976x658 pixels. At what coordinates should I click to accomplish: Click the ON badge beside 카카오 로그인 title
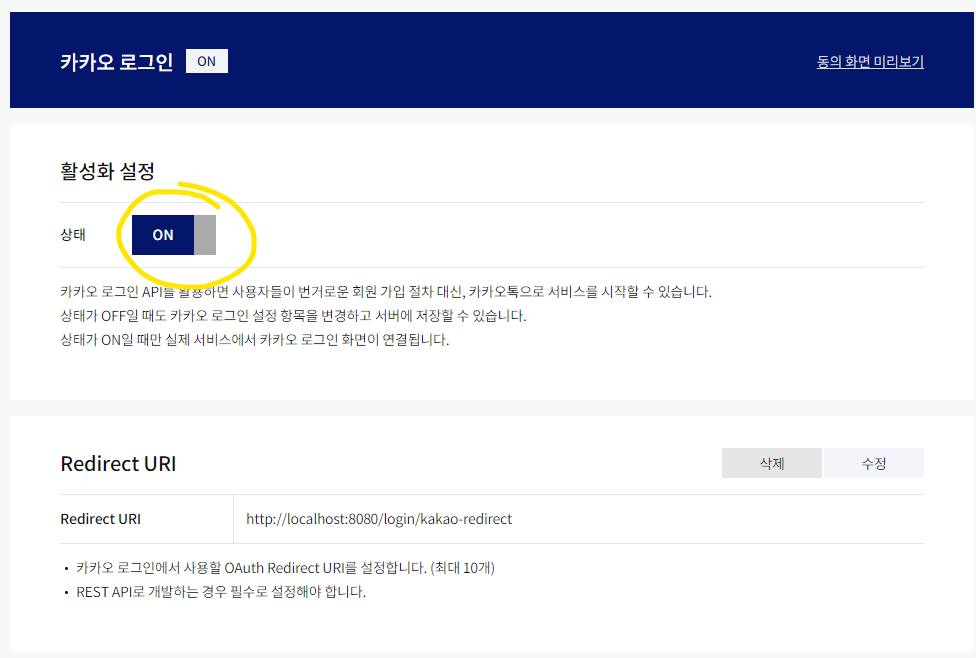(207, 61)
